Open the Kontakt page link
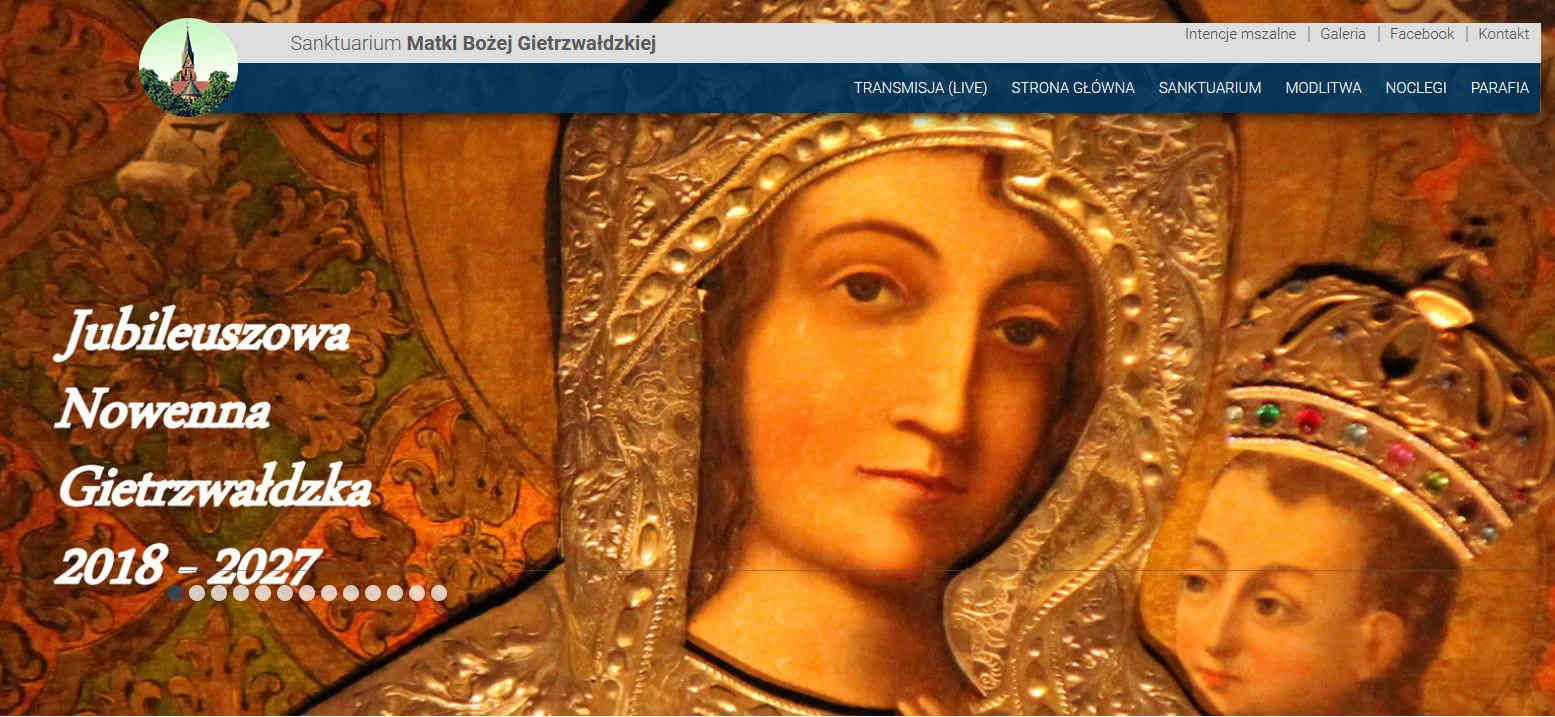The image size is (1555, 717). [x=1503, y=34]
